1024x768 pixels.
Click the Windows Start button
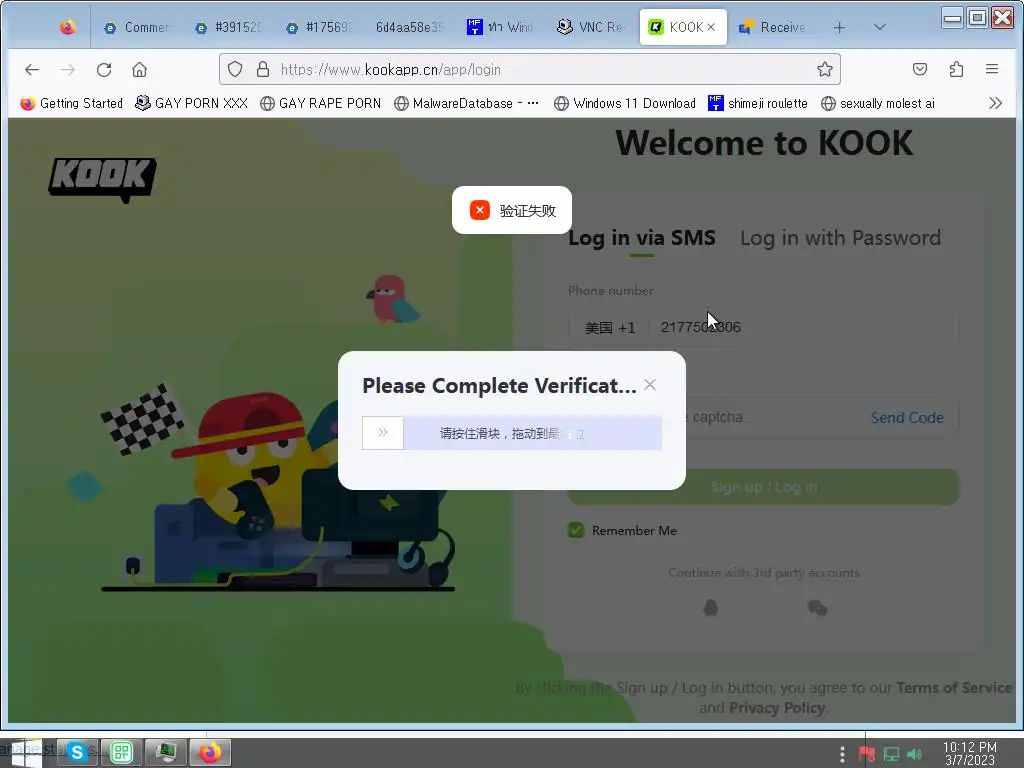25,754
